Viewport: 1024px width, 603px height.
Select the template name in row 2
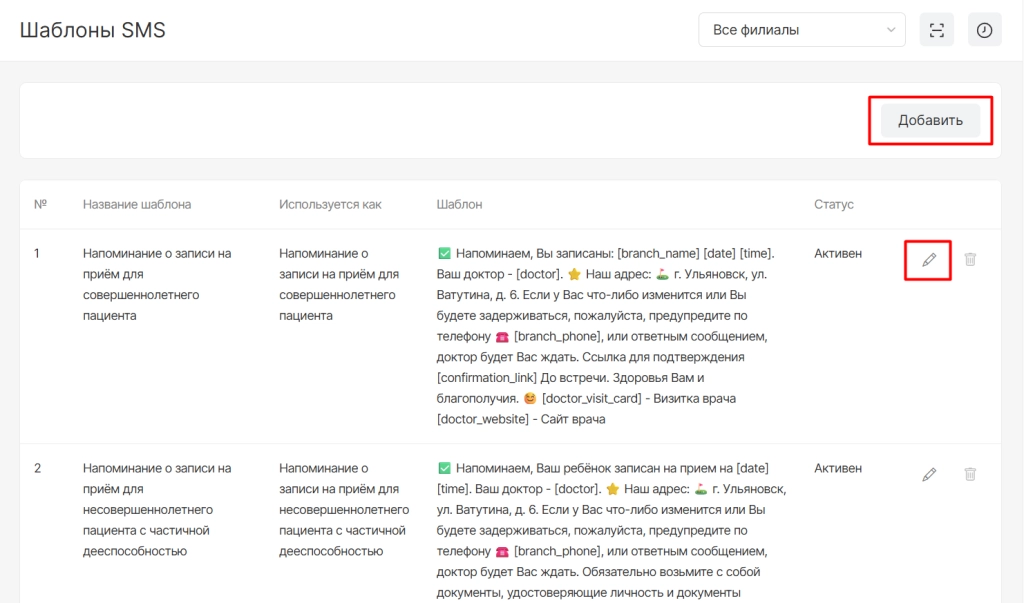click(156, 509)
